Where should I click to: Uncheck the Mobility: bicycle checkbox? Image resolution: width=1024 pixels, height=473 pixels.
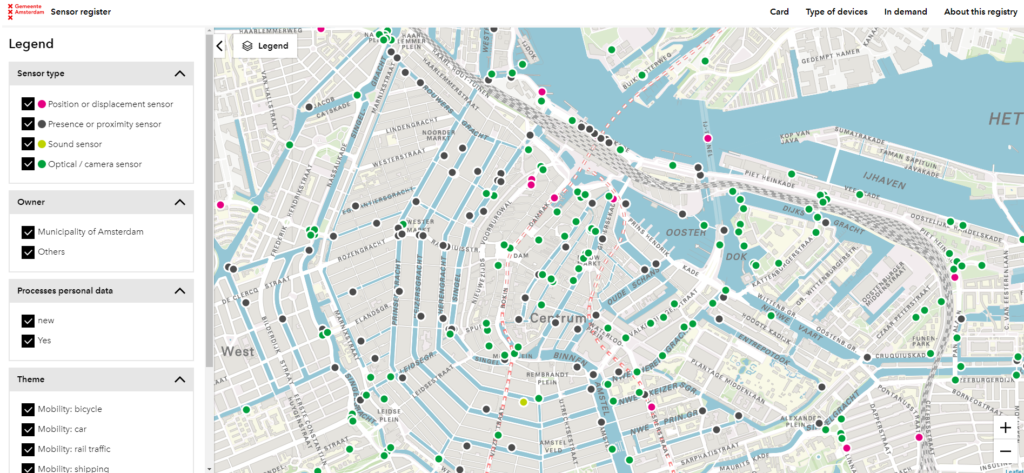point(28,409)
